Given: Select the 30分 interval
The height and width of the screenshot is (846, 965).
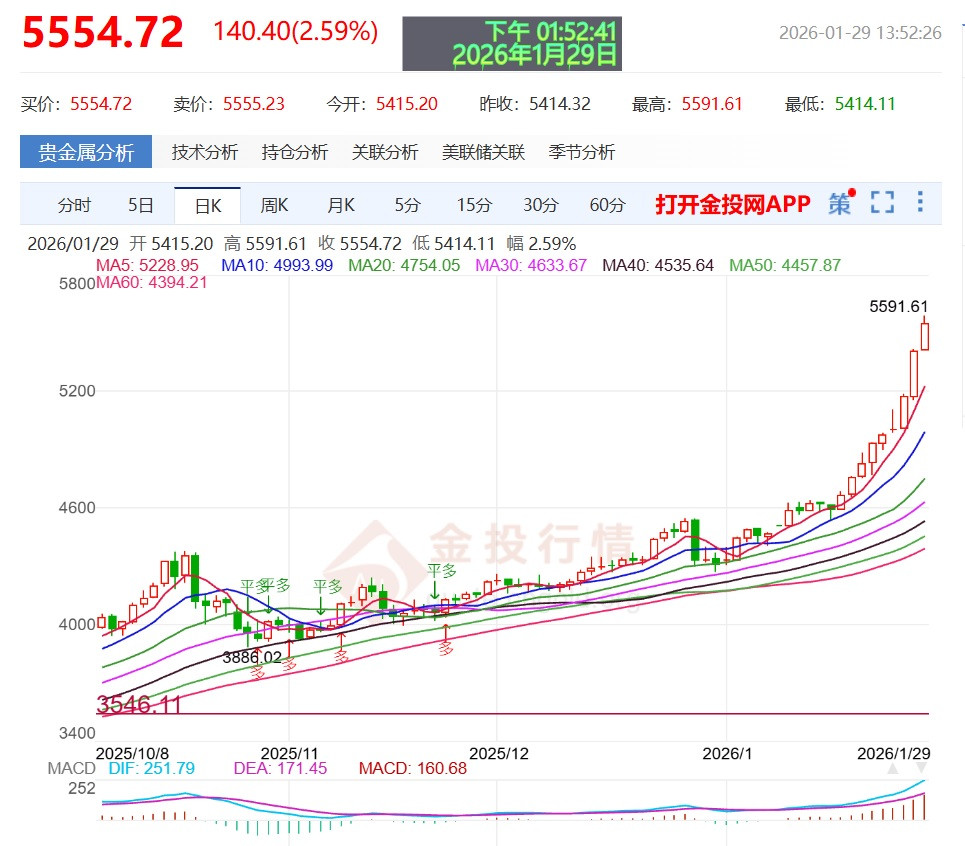Looking at the screenshot, I should pyautogui.click(x=540, y=205).
